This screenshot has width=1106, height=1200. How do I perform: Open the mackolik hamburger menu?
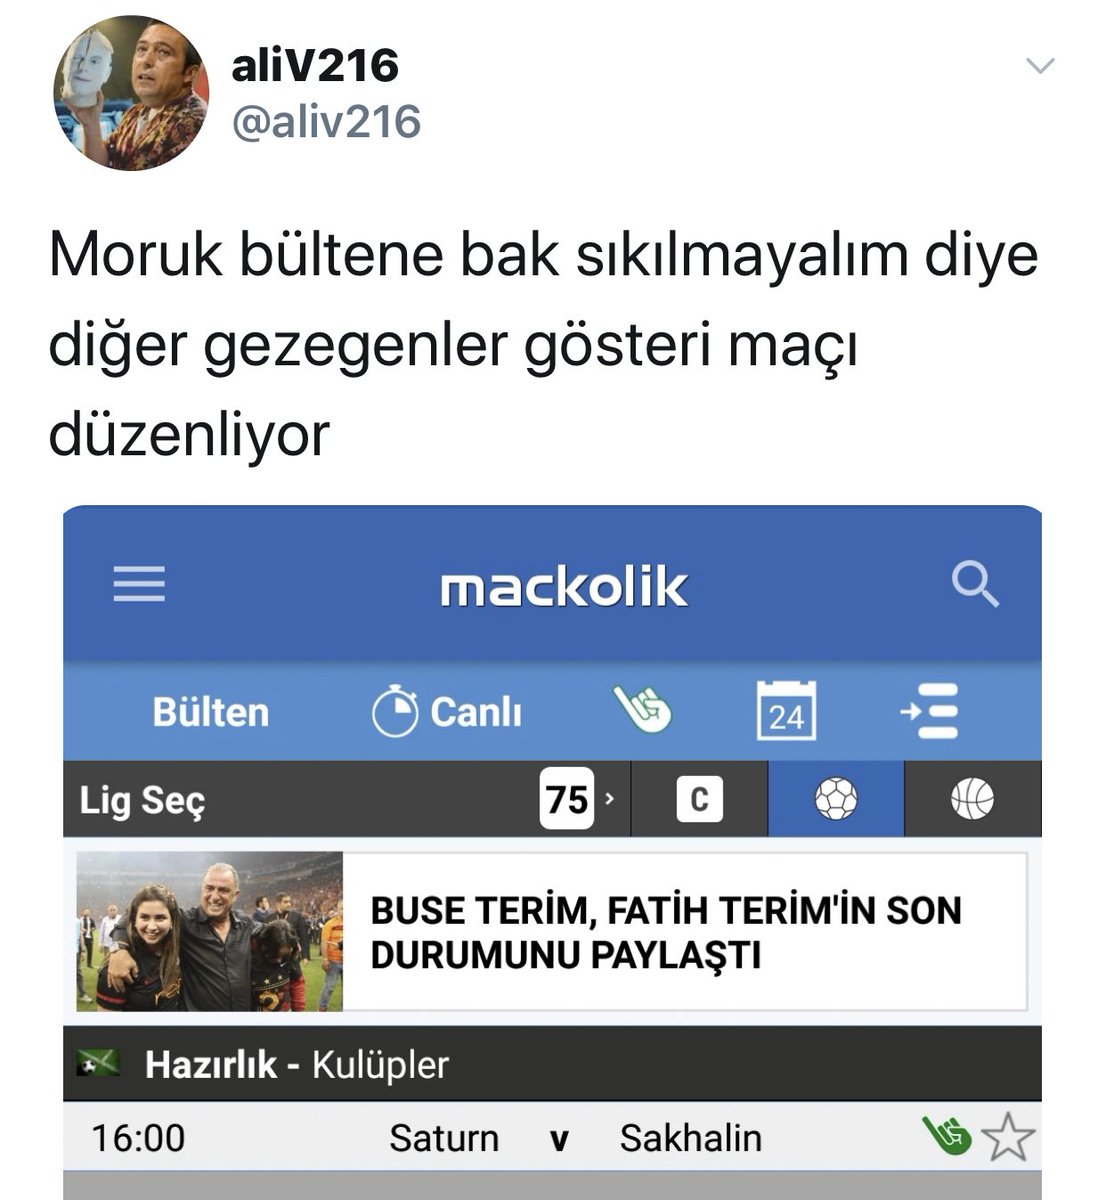click(x=139, y=584)
